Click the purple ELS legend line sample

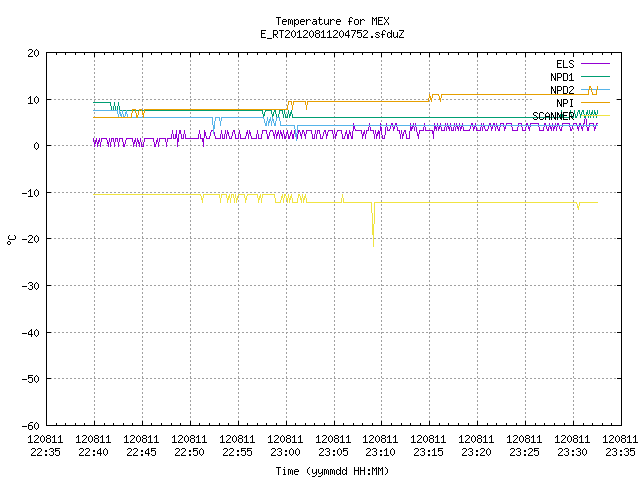click(x=595, y=64)
